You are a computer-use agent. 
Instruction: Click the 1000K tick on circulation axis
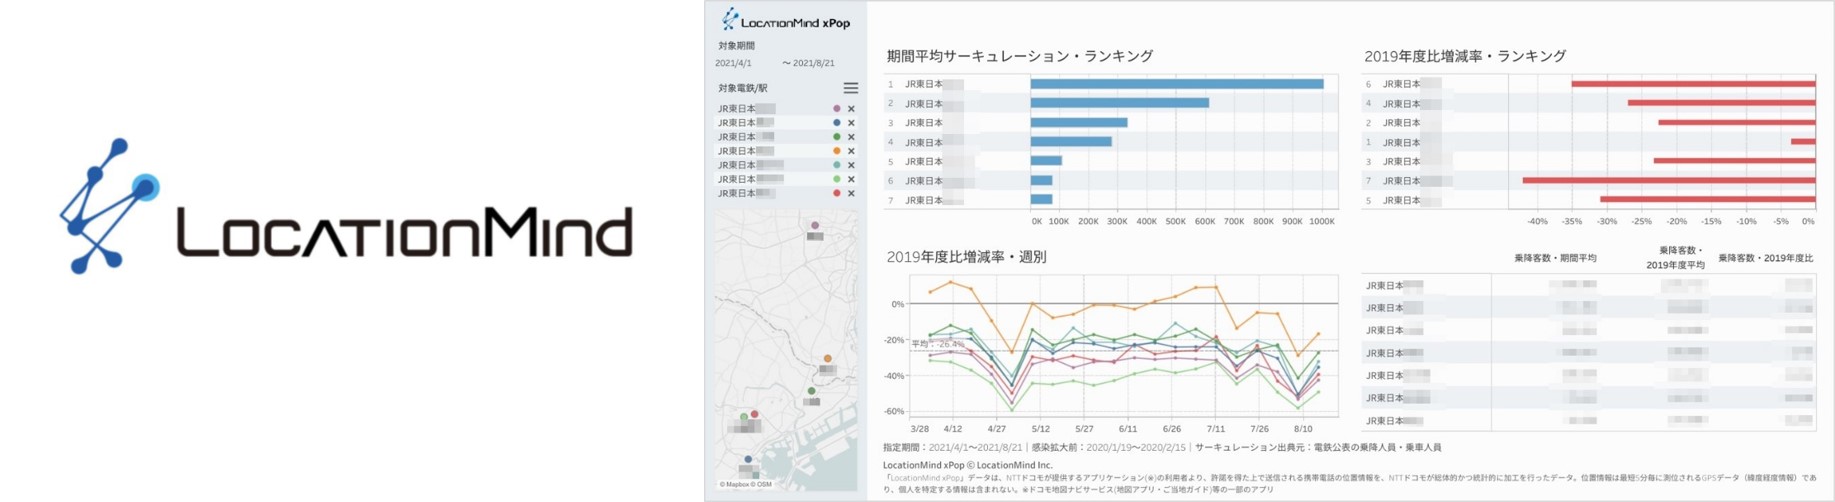1322,221
